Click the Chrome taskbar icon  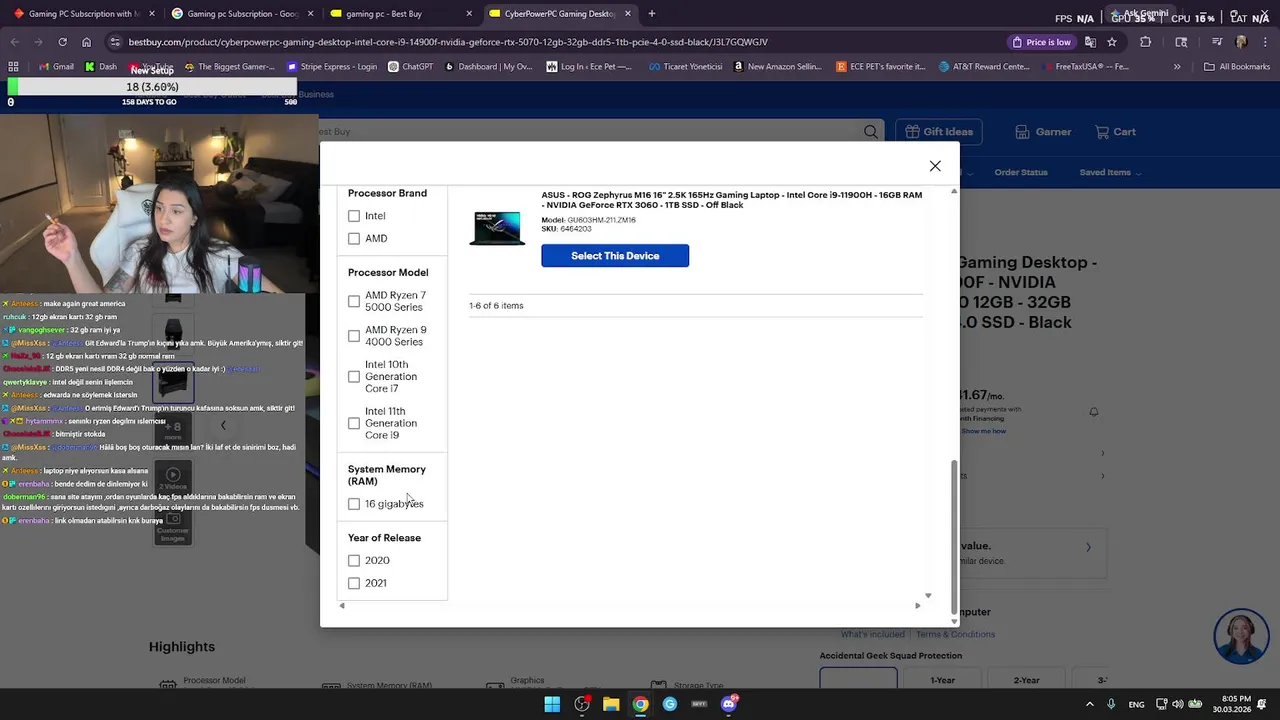(640, 704)
